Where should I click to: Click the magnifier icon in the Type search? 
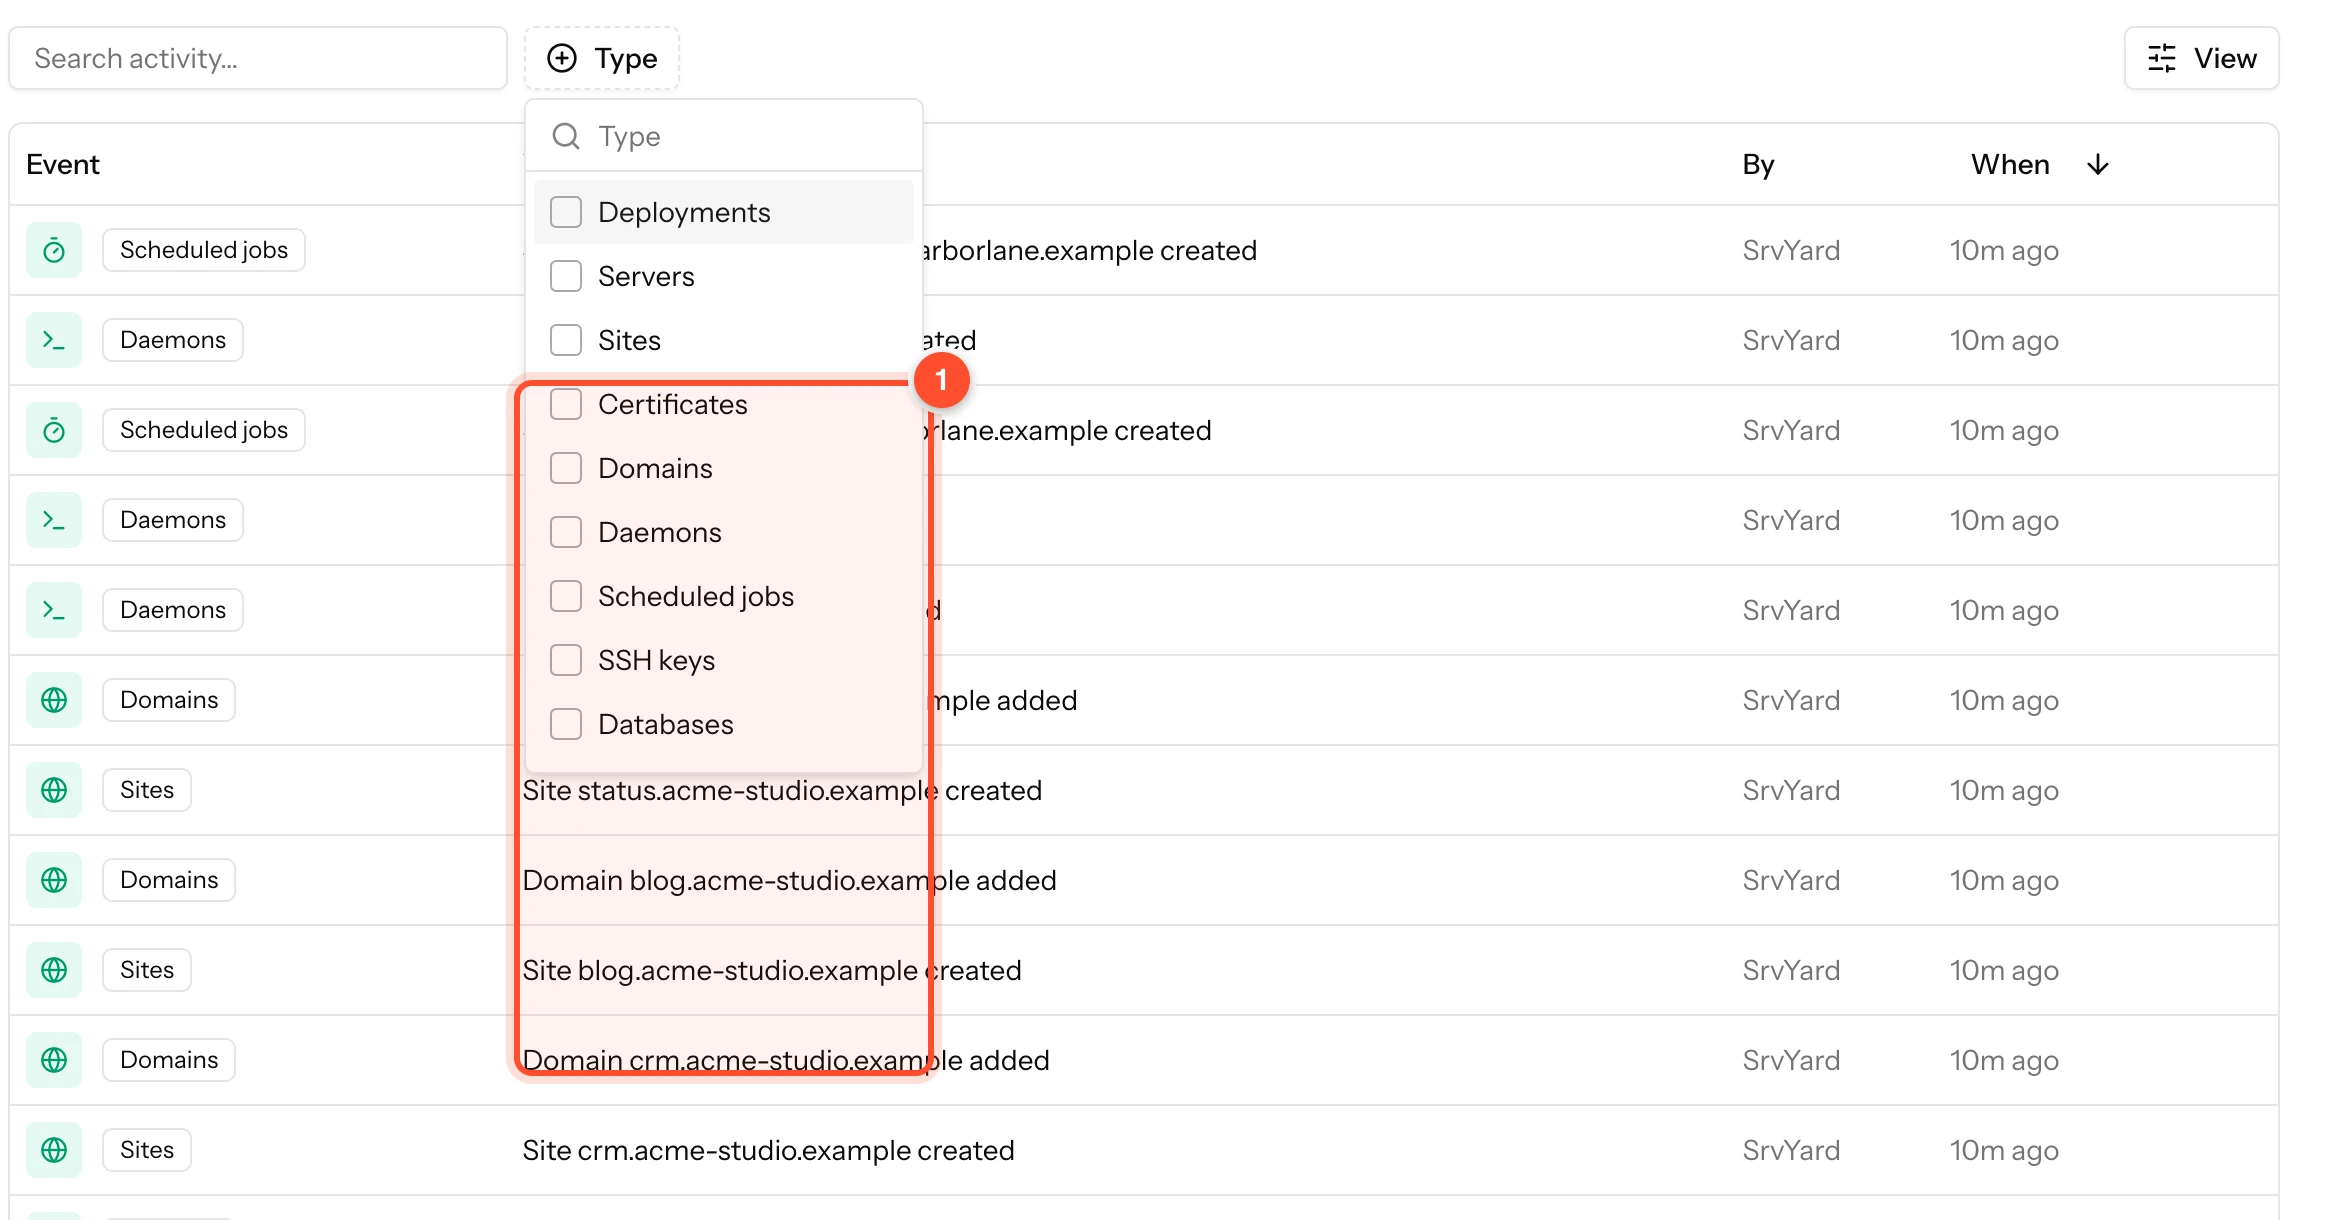pos(566,136)
